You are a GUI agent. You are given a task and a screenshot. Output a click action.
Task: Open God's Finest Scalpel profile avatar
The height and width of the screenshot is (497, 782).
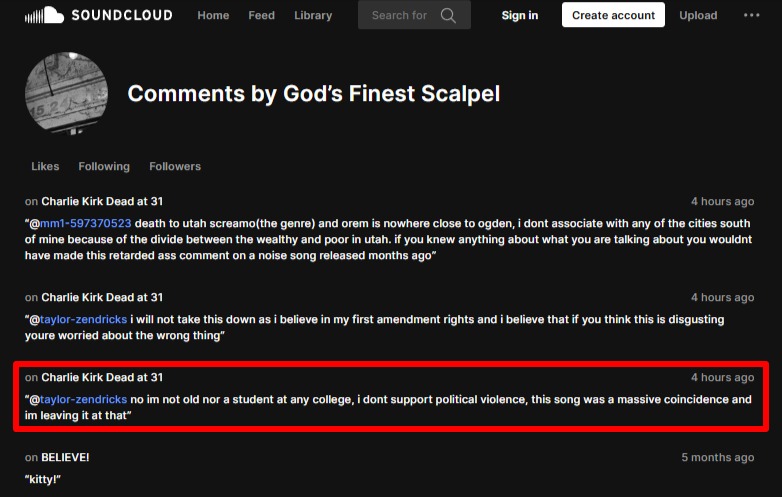point(66,94)
